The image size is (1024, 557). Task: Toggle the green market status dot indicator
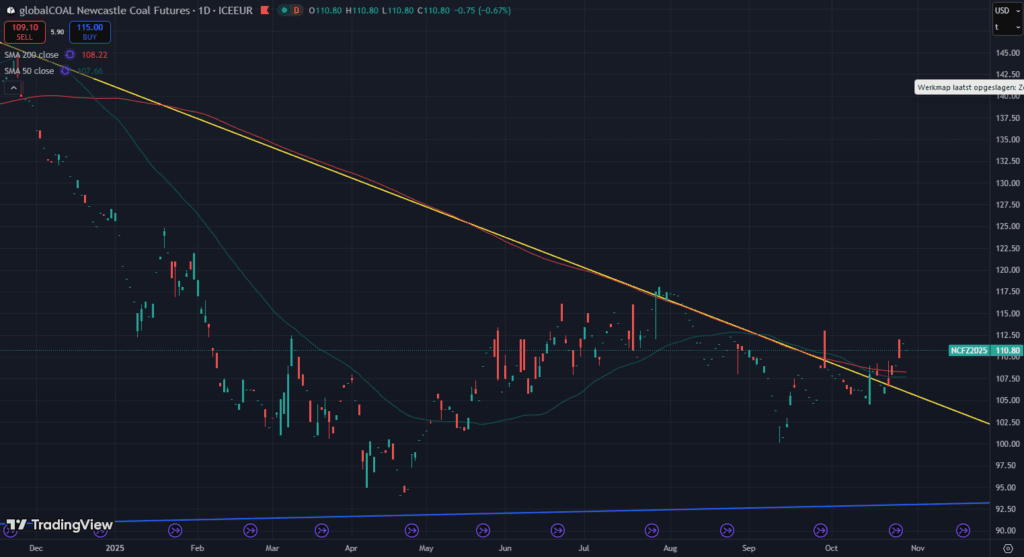coord(285,10)
